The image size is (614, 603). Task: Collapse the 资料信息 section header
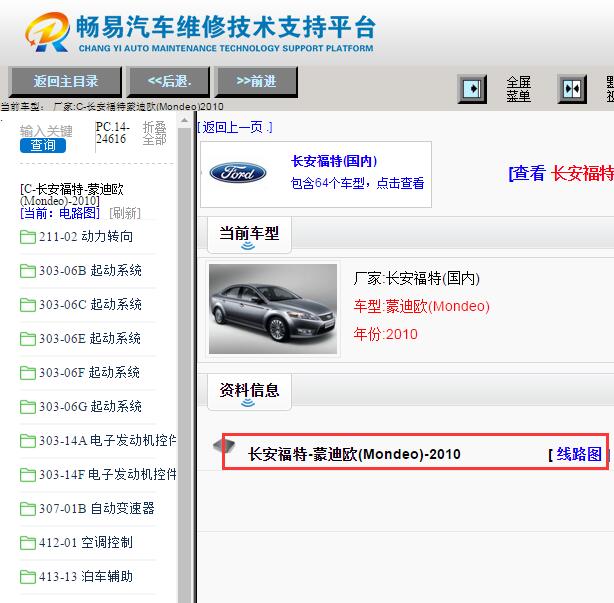coord(249,392)
